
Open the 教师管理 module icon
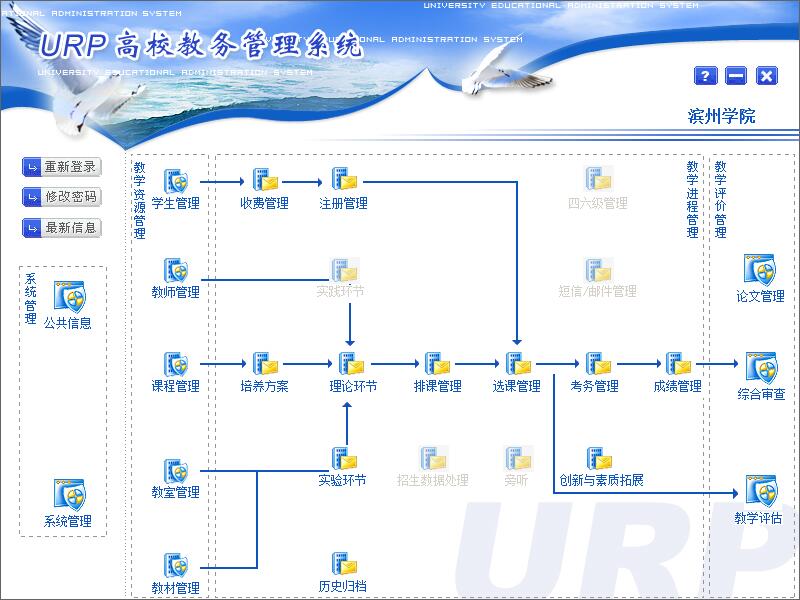[x=176, y=271]
